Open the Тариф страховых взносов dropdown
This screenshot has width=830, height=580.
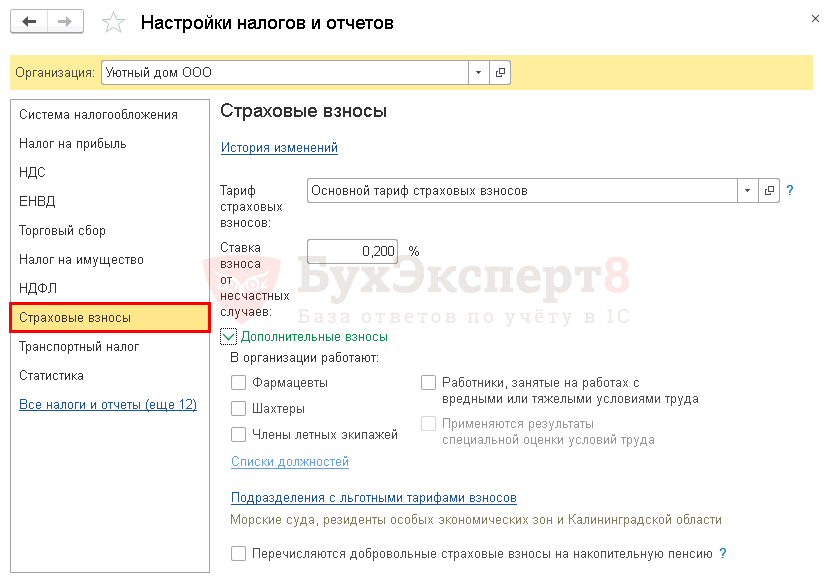[748, 190]
